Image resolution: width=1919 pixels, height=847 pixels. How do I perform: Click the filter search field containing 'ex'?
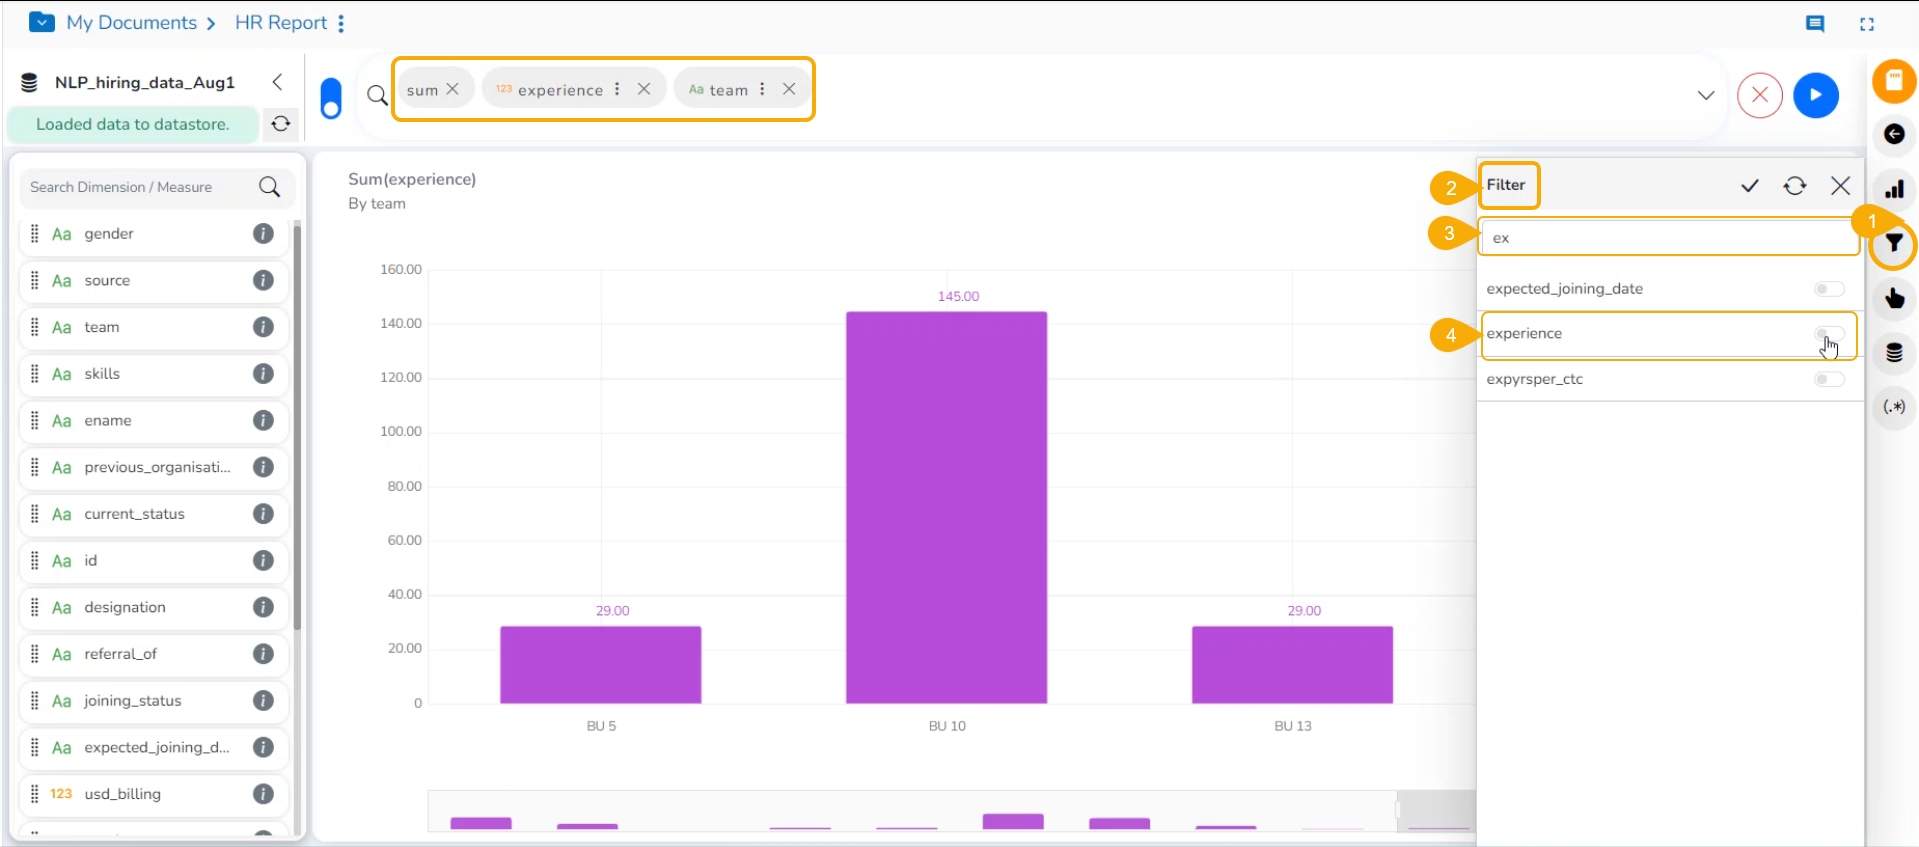[1668, 238]
